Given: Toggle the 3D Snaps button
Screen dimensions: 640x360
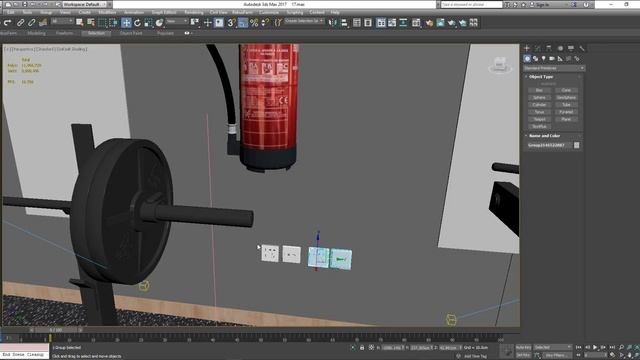Looking at the screenshot, I should (x=231, y=22).
